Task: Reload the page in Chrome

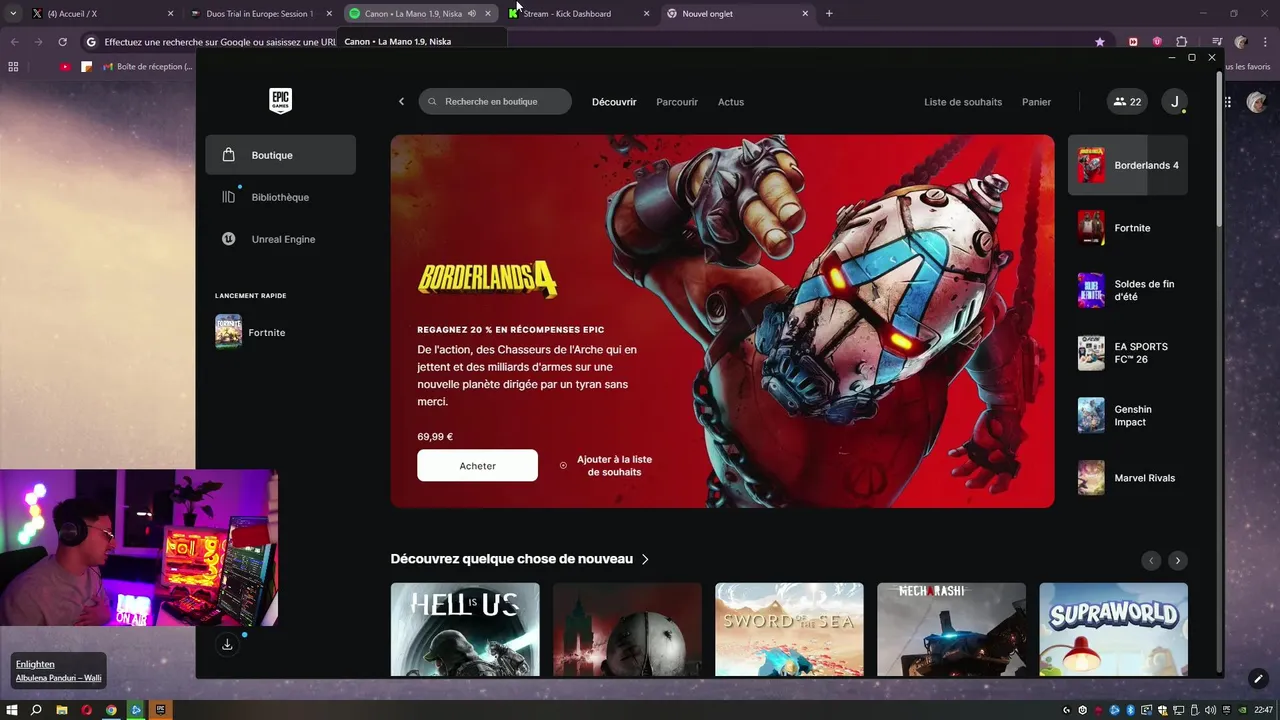Action: (62, 42)
